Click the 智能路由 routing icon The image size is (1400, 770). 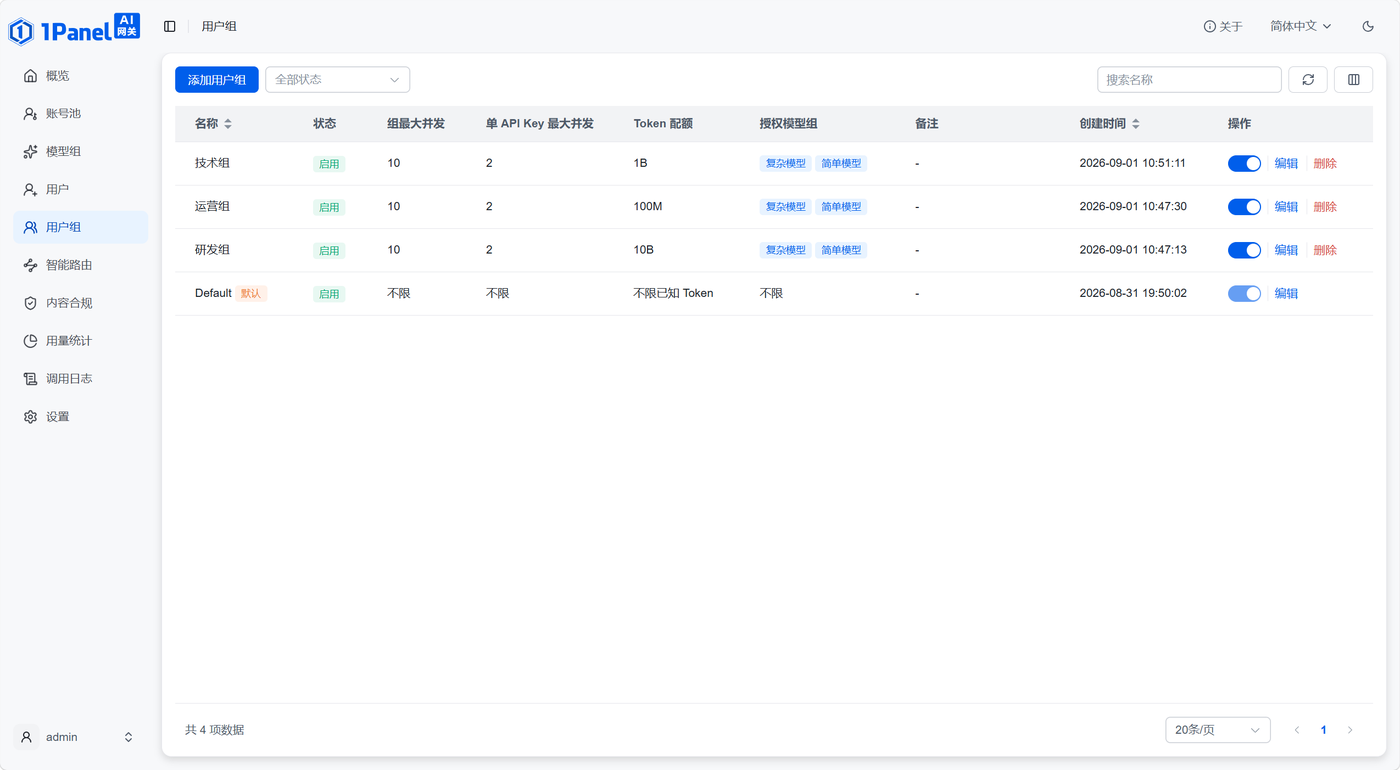click(30, 266)
